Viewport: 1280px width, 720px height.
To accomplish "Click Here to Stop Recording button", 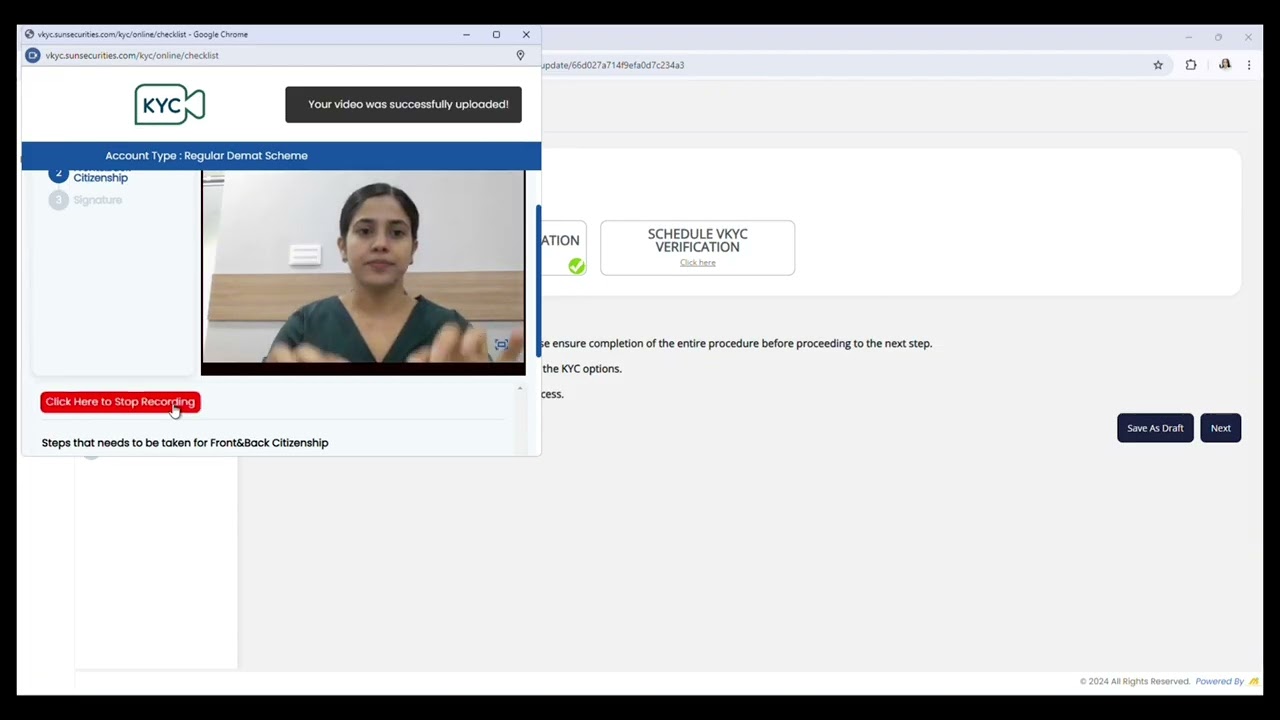I will (120, 402).
